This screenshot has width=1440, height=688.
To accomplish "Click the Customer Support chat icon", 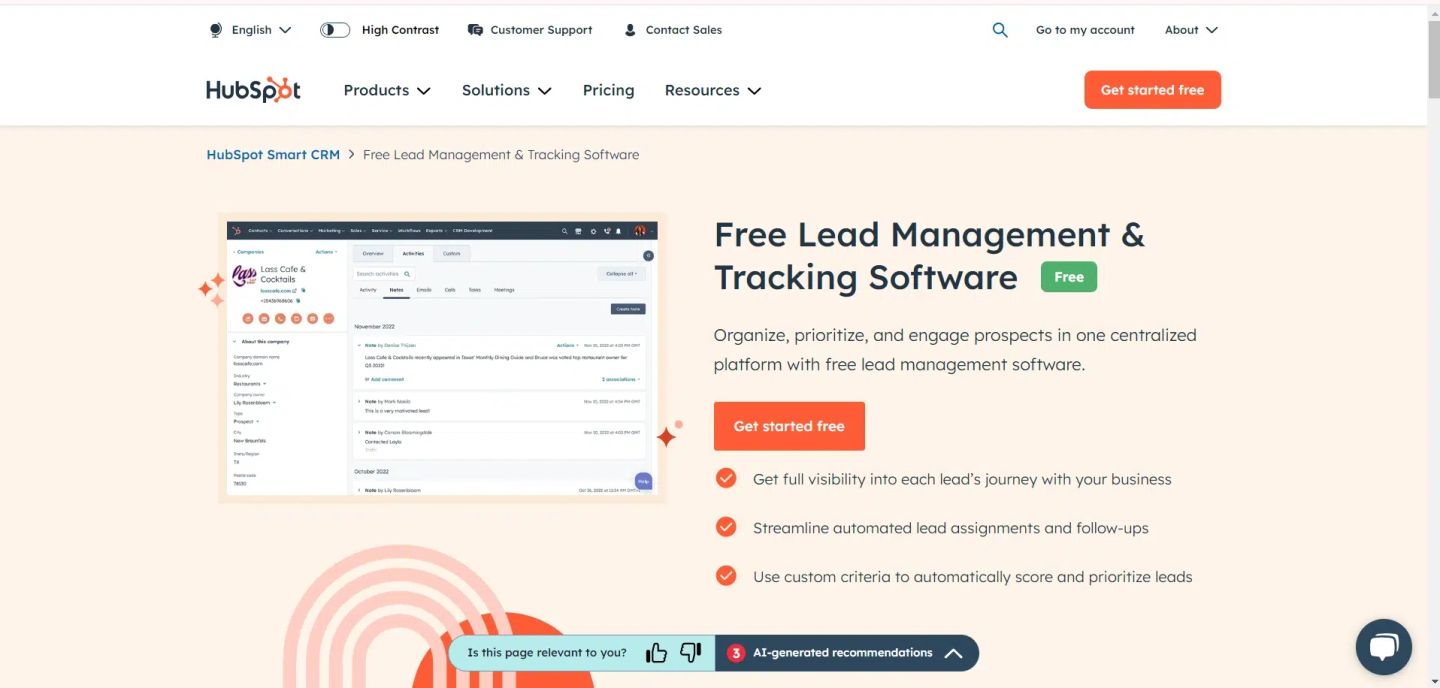I will [475, 30].
